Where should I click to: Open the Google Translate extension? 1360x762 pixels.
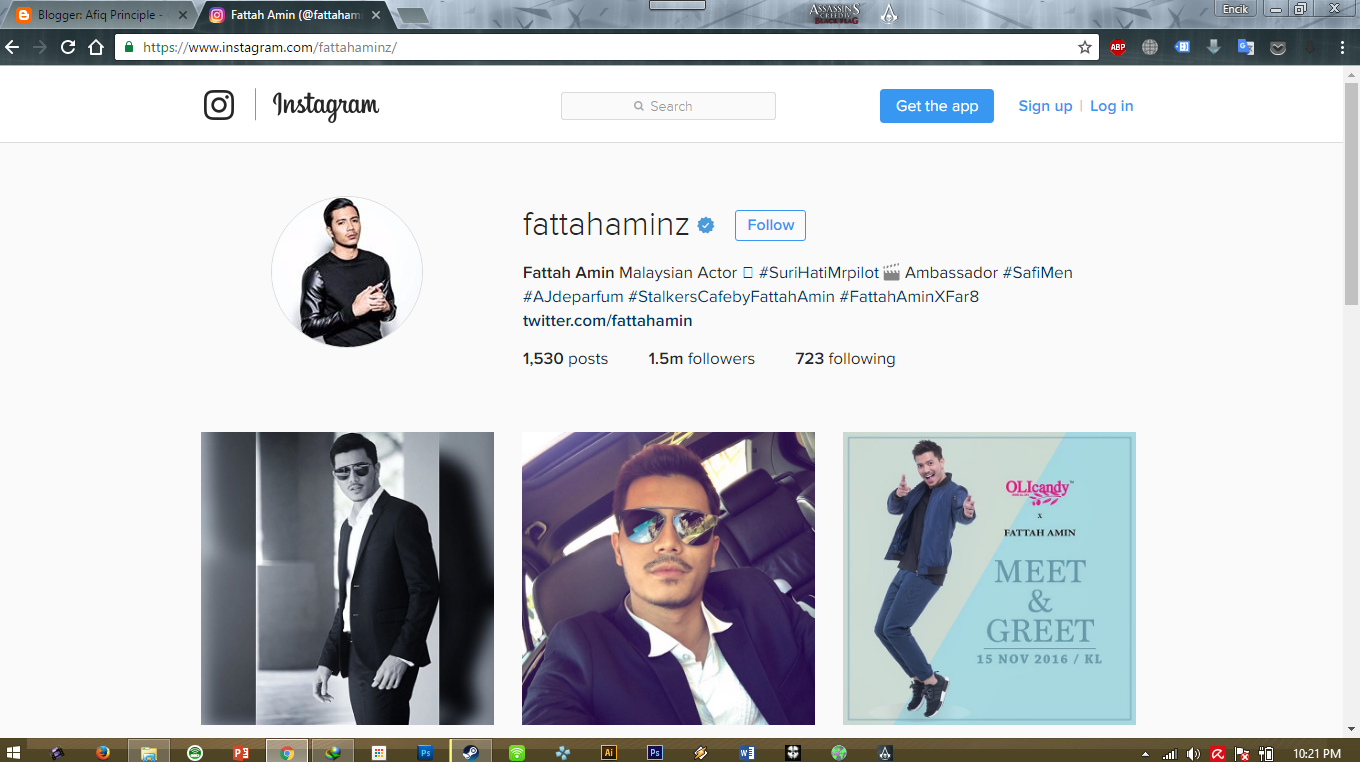click(1246, 47)
